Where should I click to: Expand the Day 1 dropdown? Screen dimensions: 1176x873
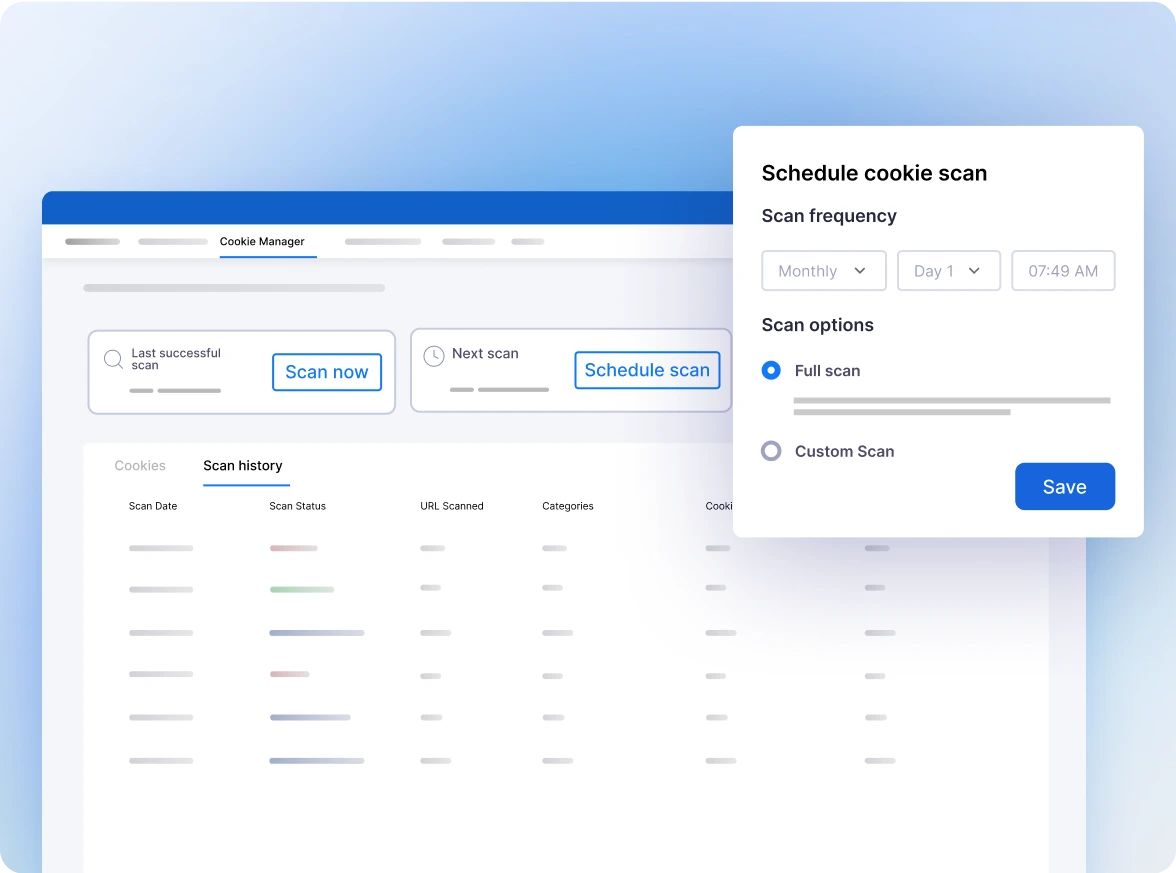[948, 271]
